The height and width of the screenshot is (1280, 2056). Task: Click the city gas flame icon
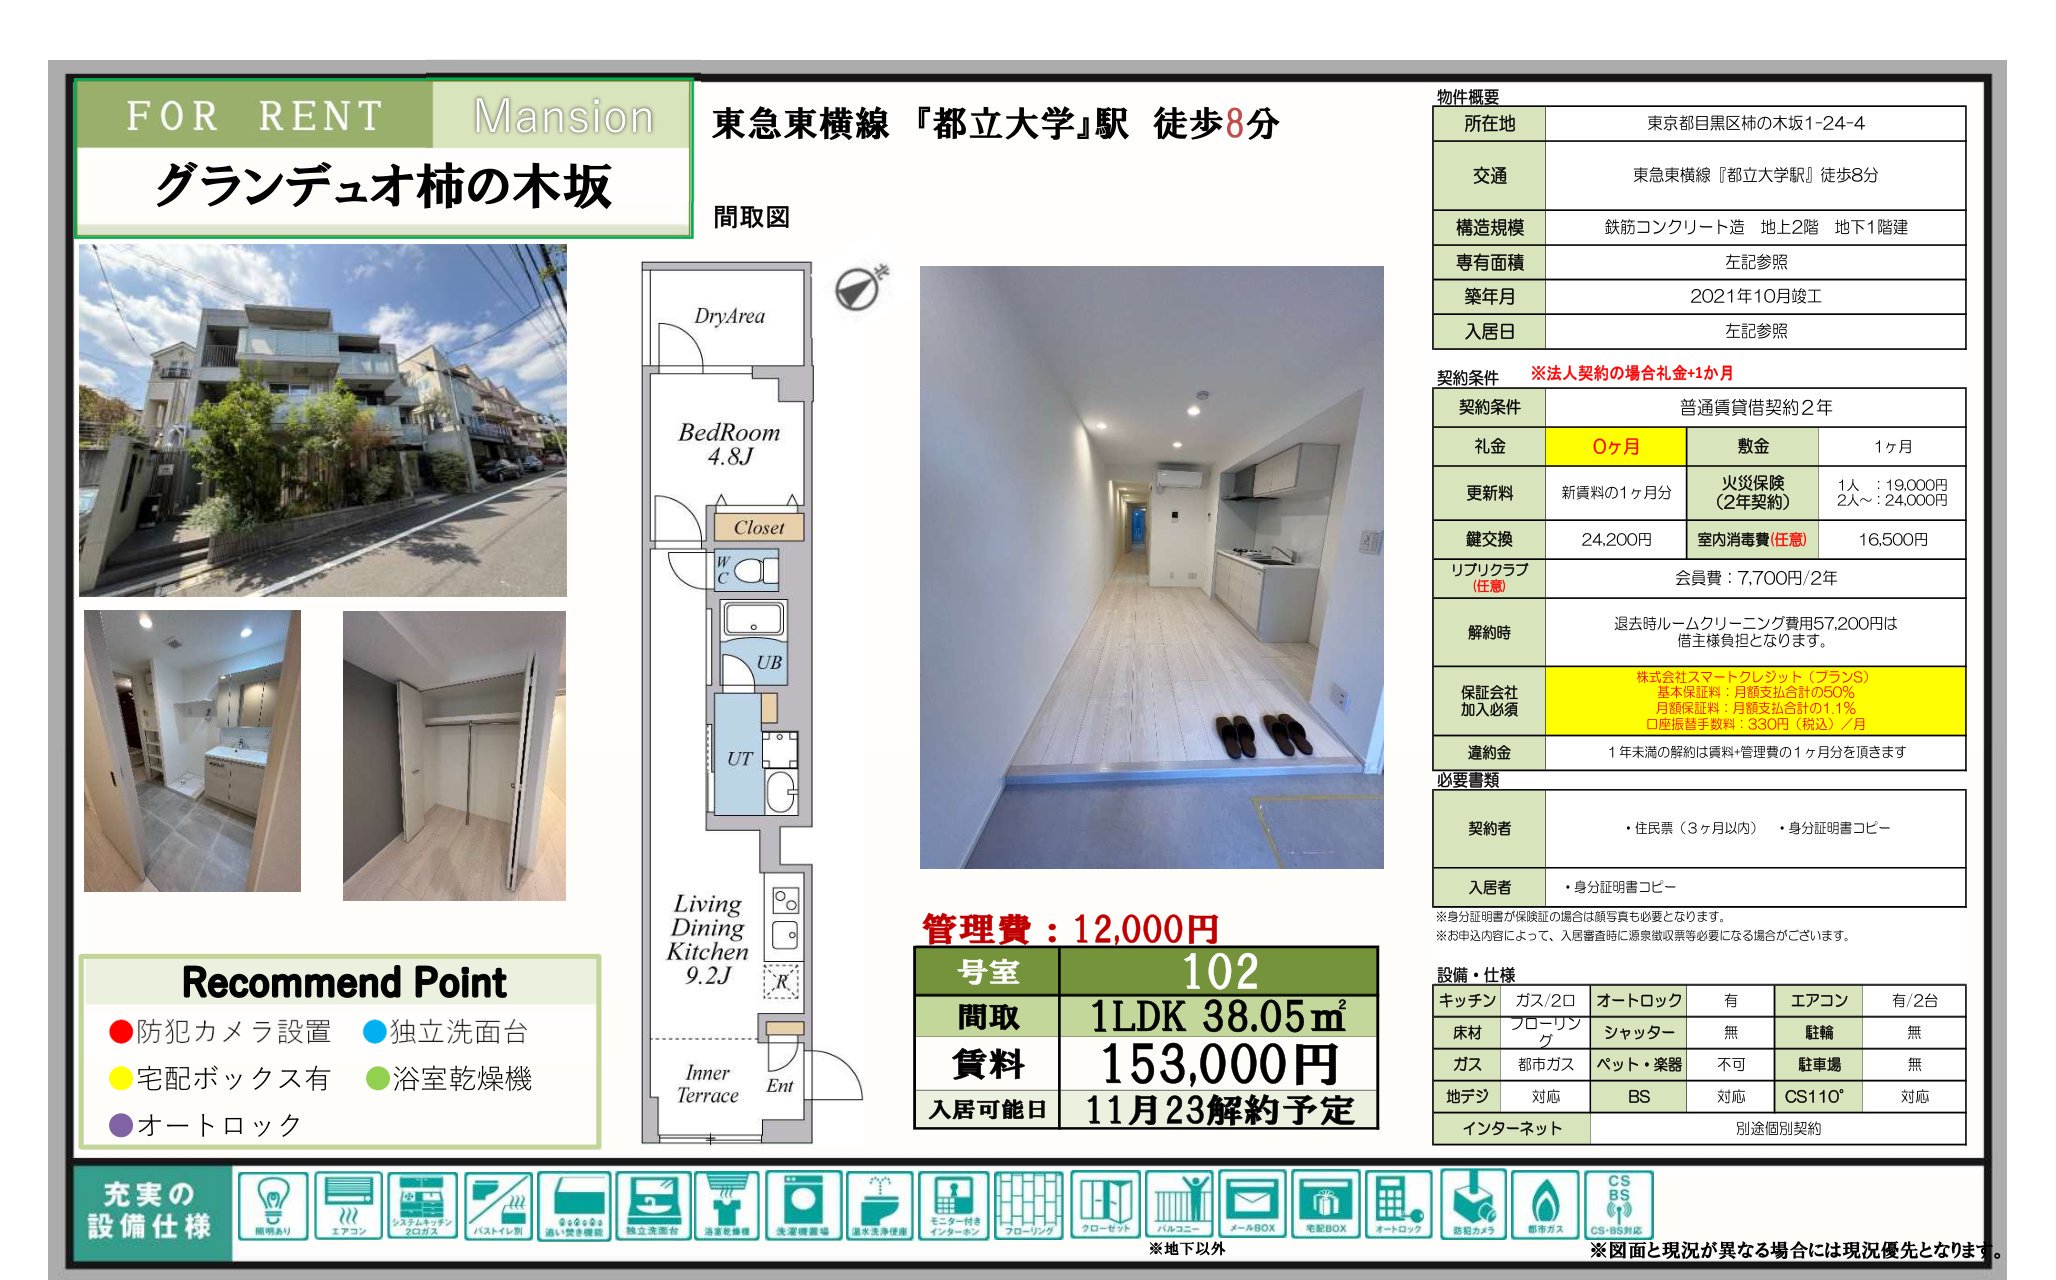tap(1546, 1205)
